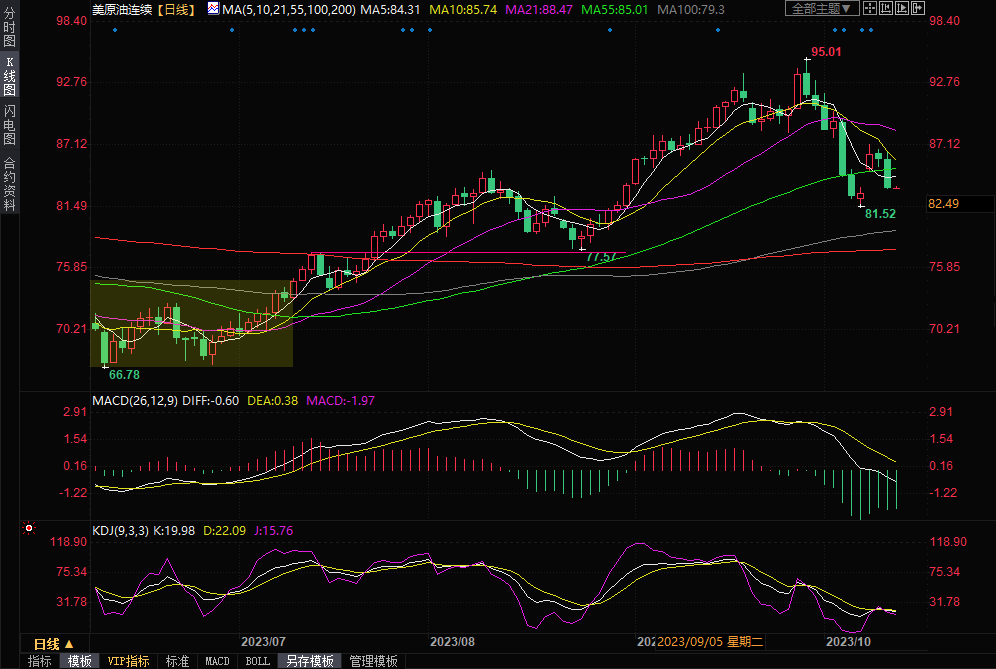Screen dimensions: 996x669
Task: Apply the MACD template
Action: click(217, 661)
